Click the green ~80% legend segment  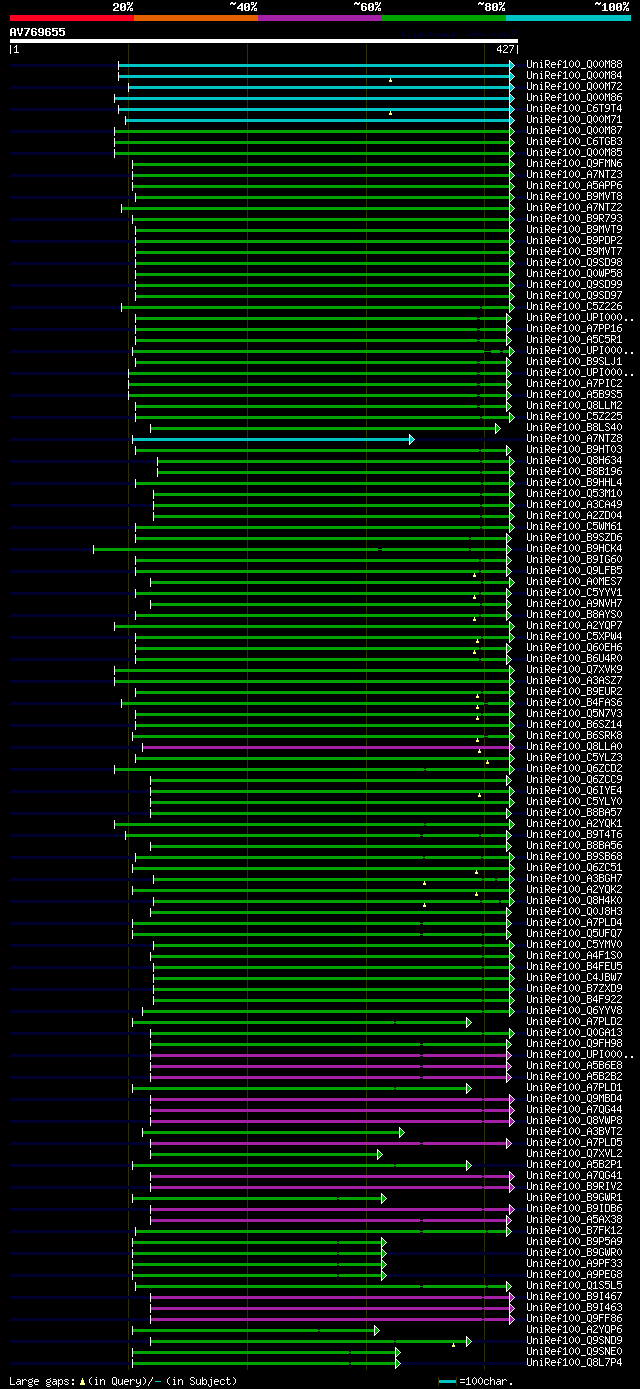[444, 18]
